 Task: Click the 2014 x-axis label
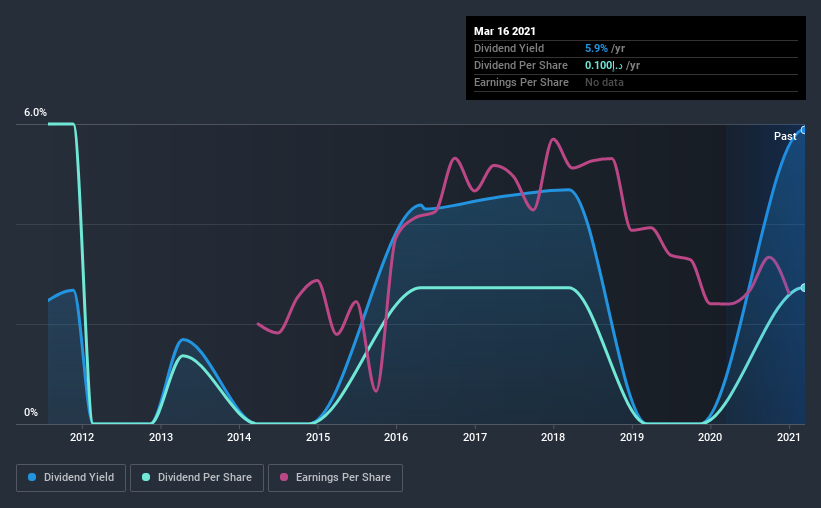tap(239, 437)
